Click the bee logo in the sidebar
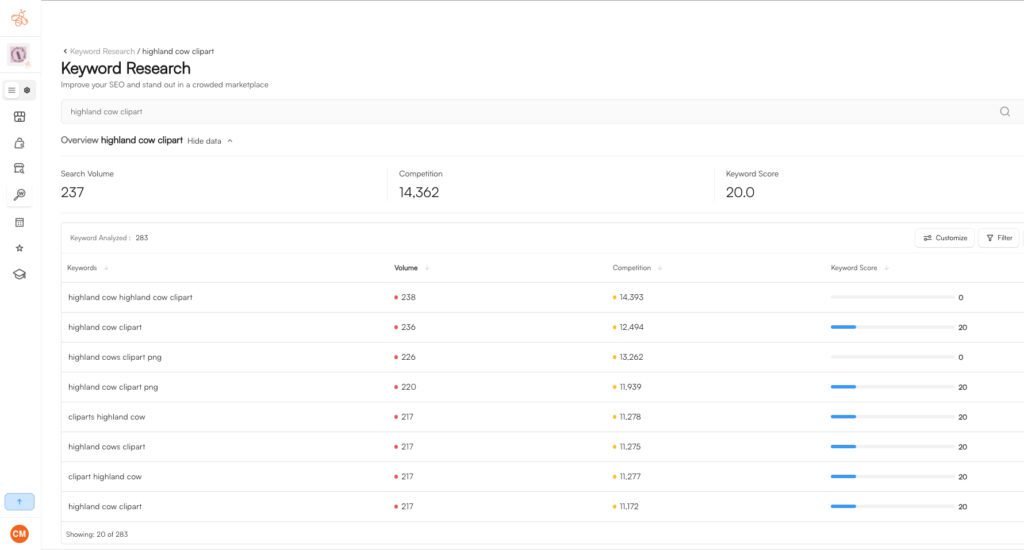The height and width of the screenshot is (550, 1024). tap(19, 18)
